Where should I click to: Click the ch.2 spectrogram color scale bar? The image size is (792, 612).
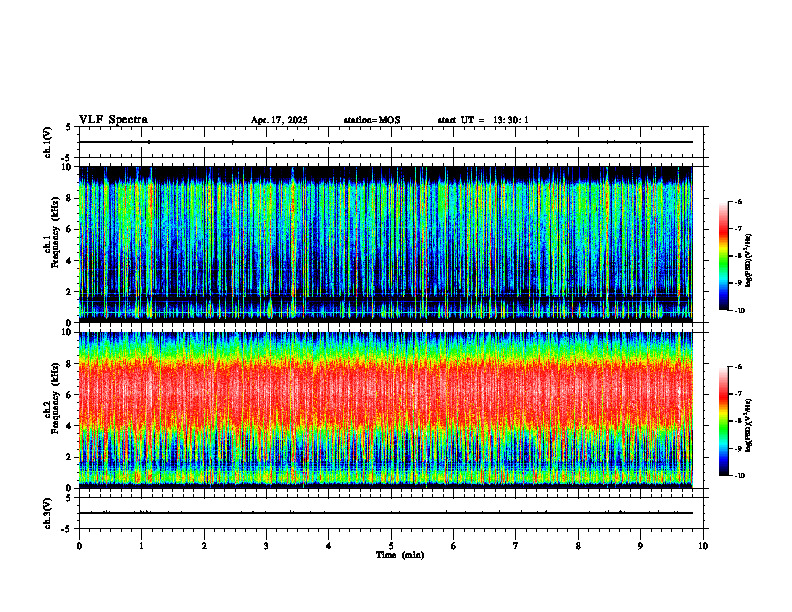pos(723,421)
